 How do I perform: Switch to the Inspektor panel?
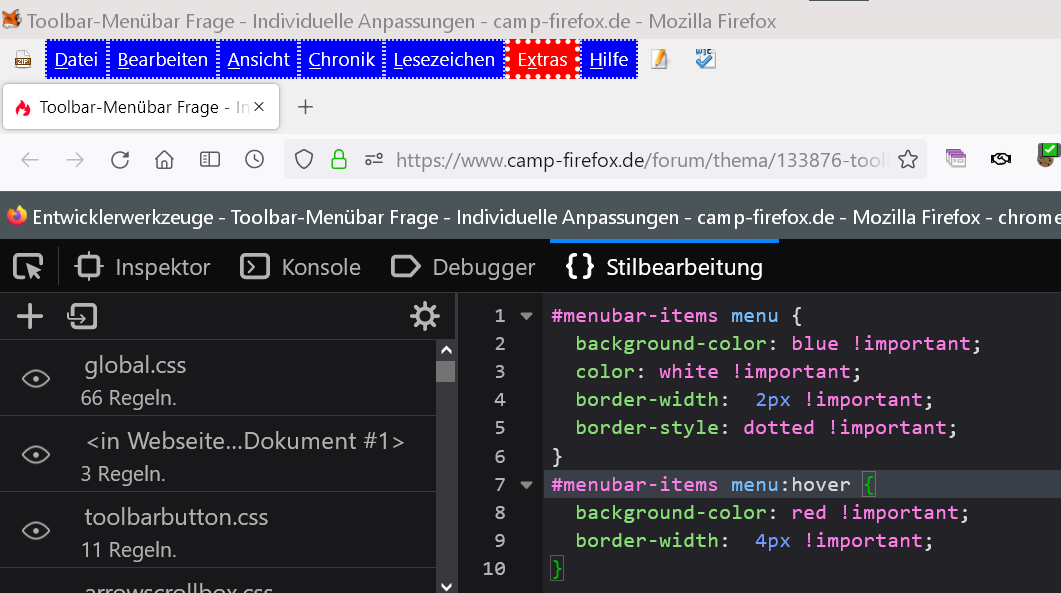(x=142, y=267)
